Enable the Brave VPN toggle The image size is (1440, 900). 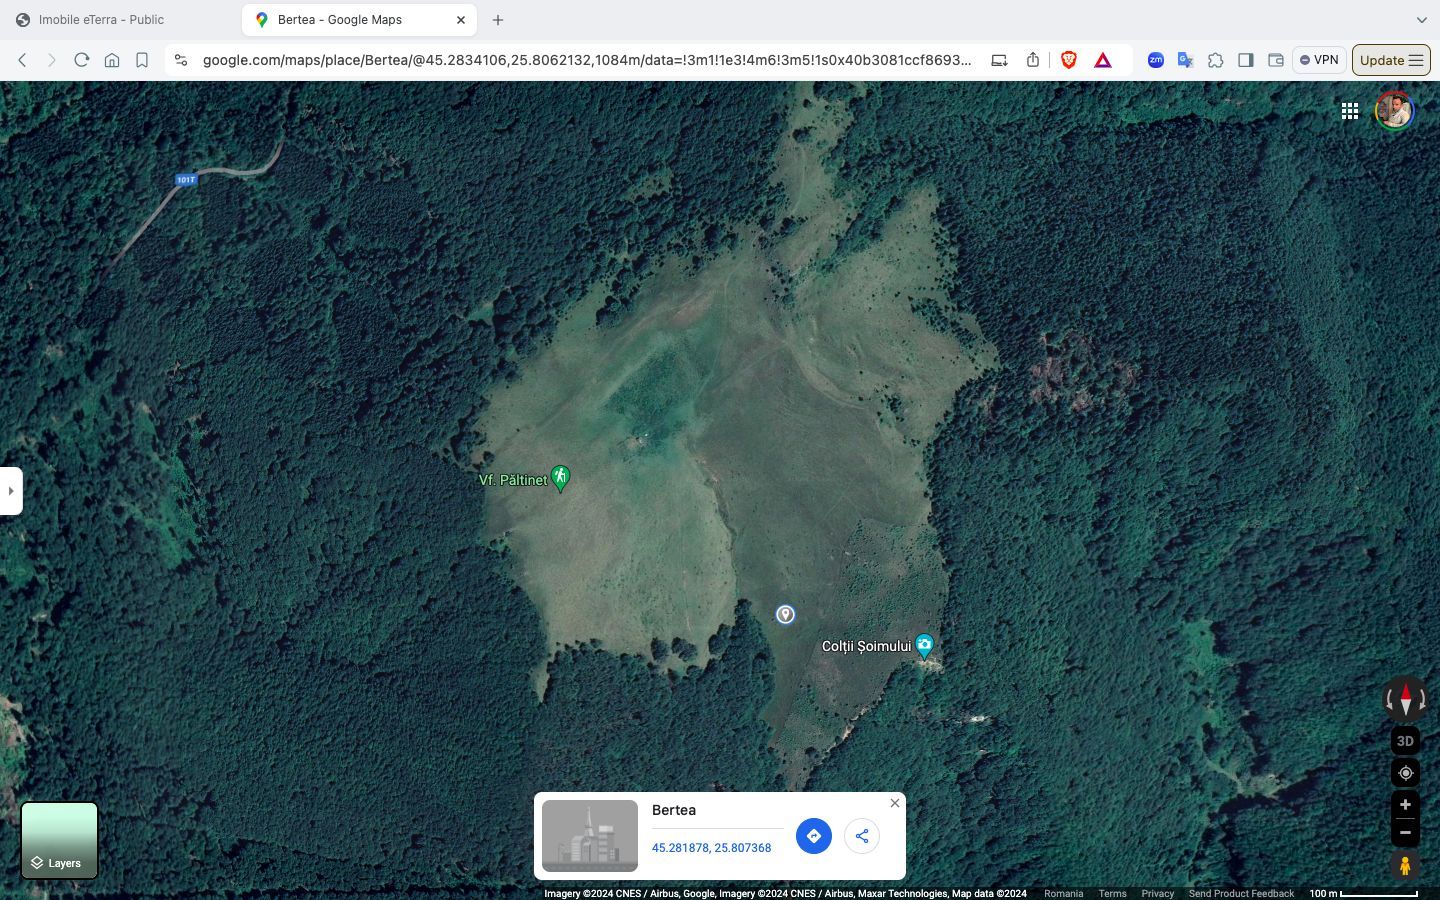(1318, 60)
